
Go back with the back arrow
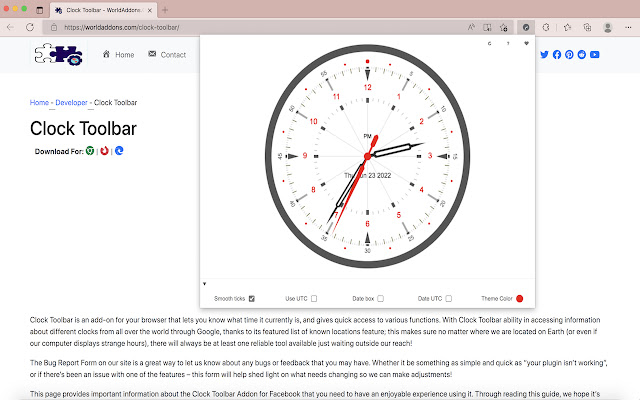(x=10, y=27)
